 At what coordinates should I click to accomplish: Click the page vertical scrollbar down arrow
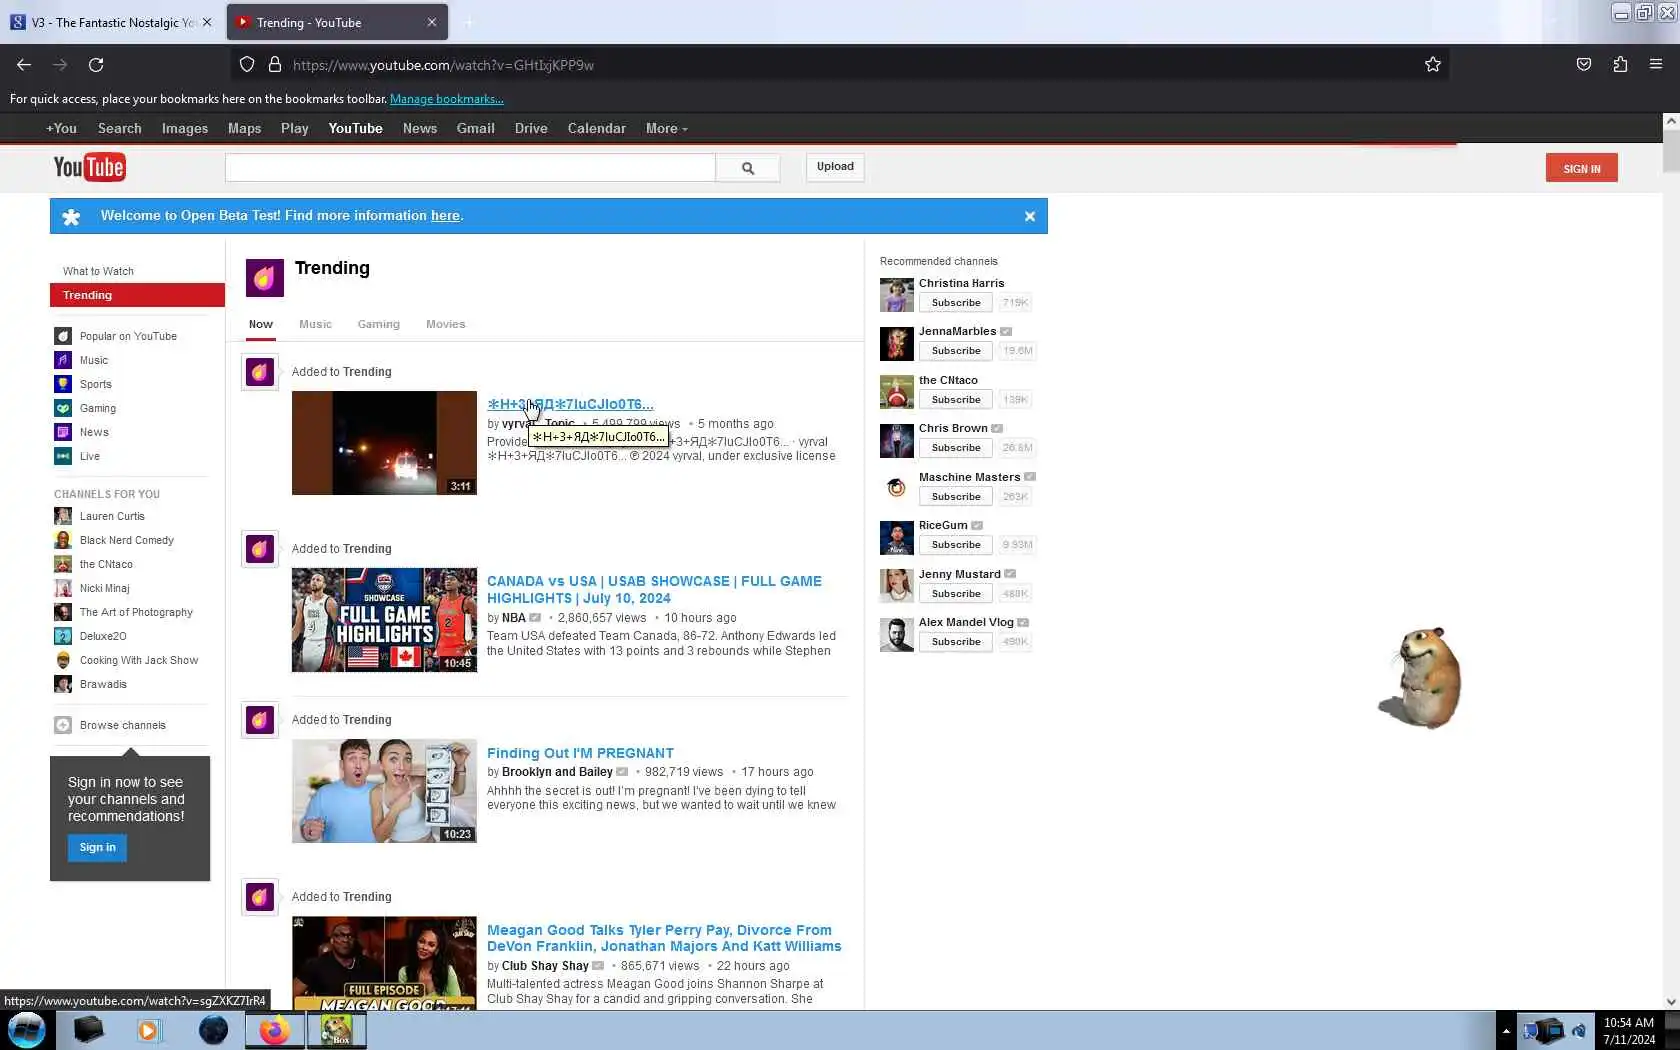pos(1671,1001)
